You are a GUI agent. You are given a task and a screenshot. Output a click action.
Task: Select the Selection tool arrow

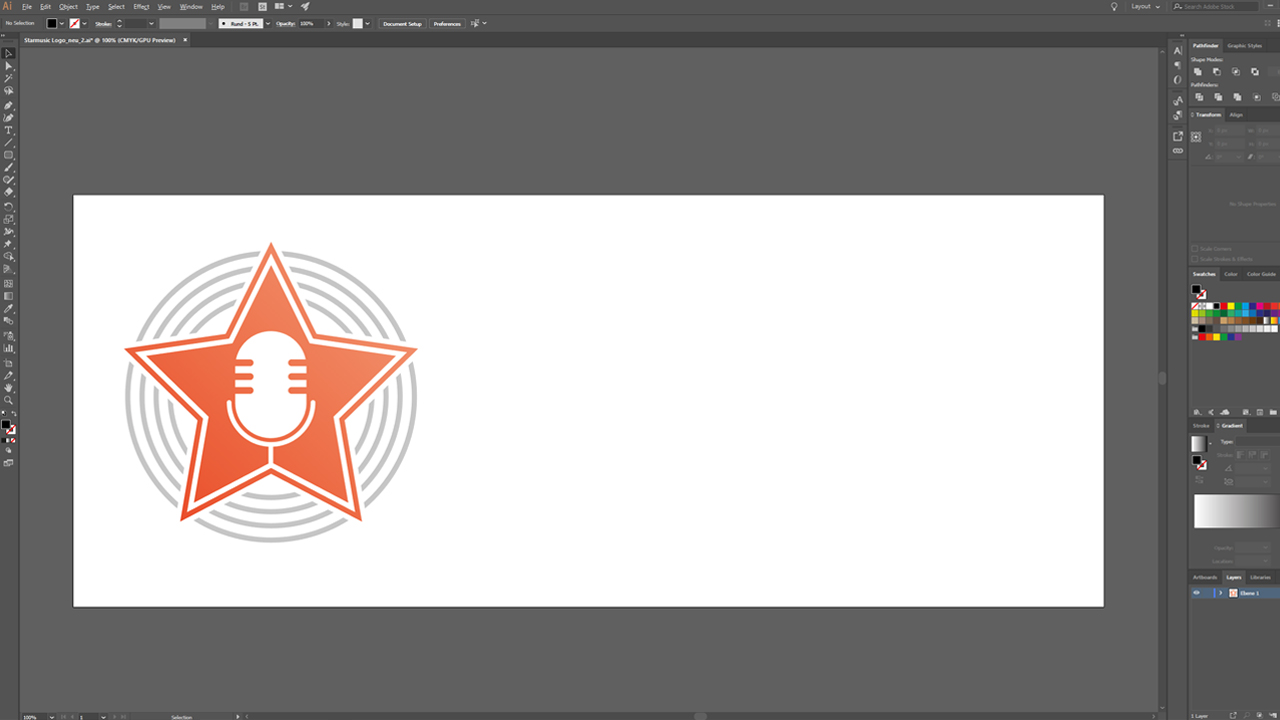pos(9,53)
